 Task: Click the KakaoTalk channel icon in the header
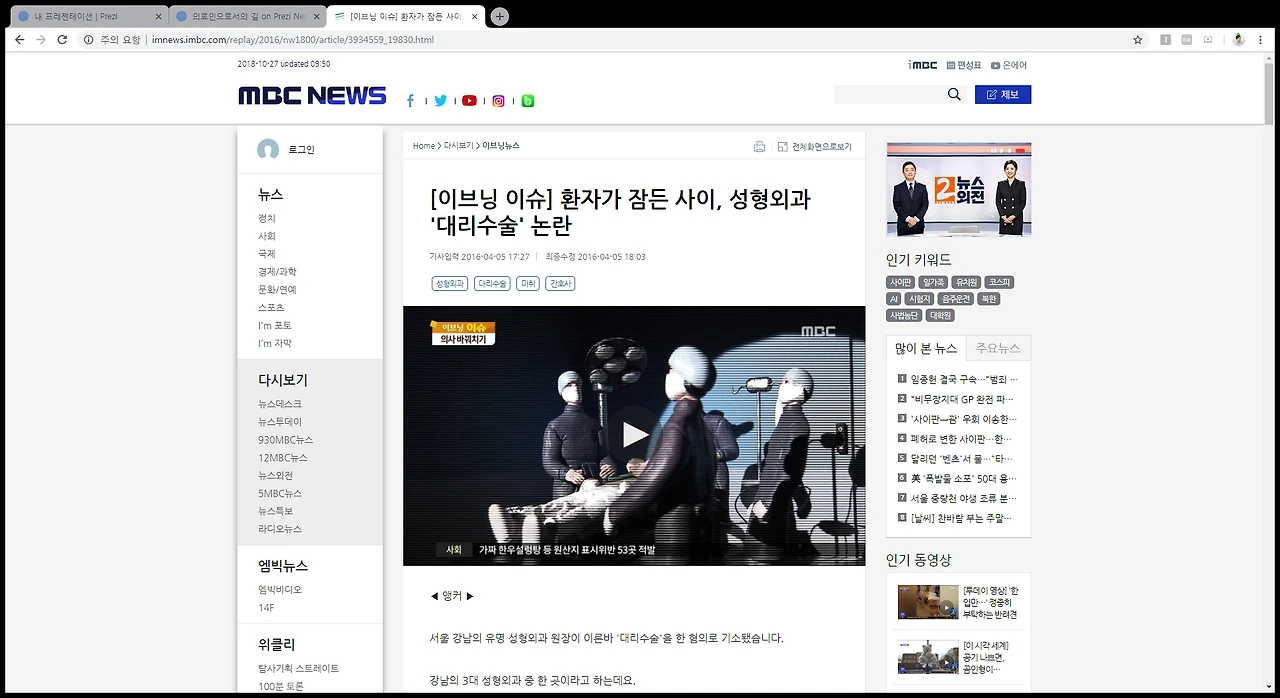pos(527,100)
